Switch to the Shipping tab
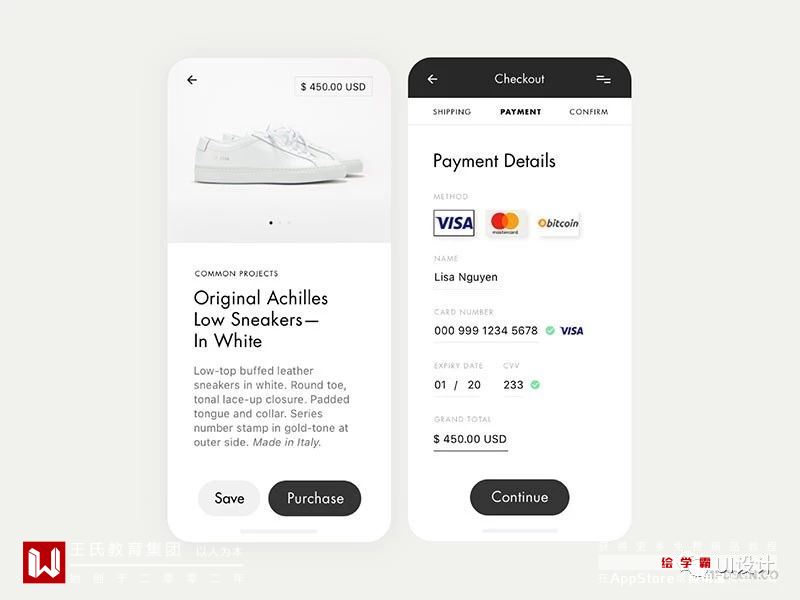 coord(452,112)
